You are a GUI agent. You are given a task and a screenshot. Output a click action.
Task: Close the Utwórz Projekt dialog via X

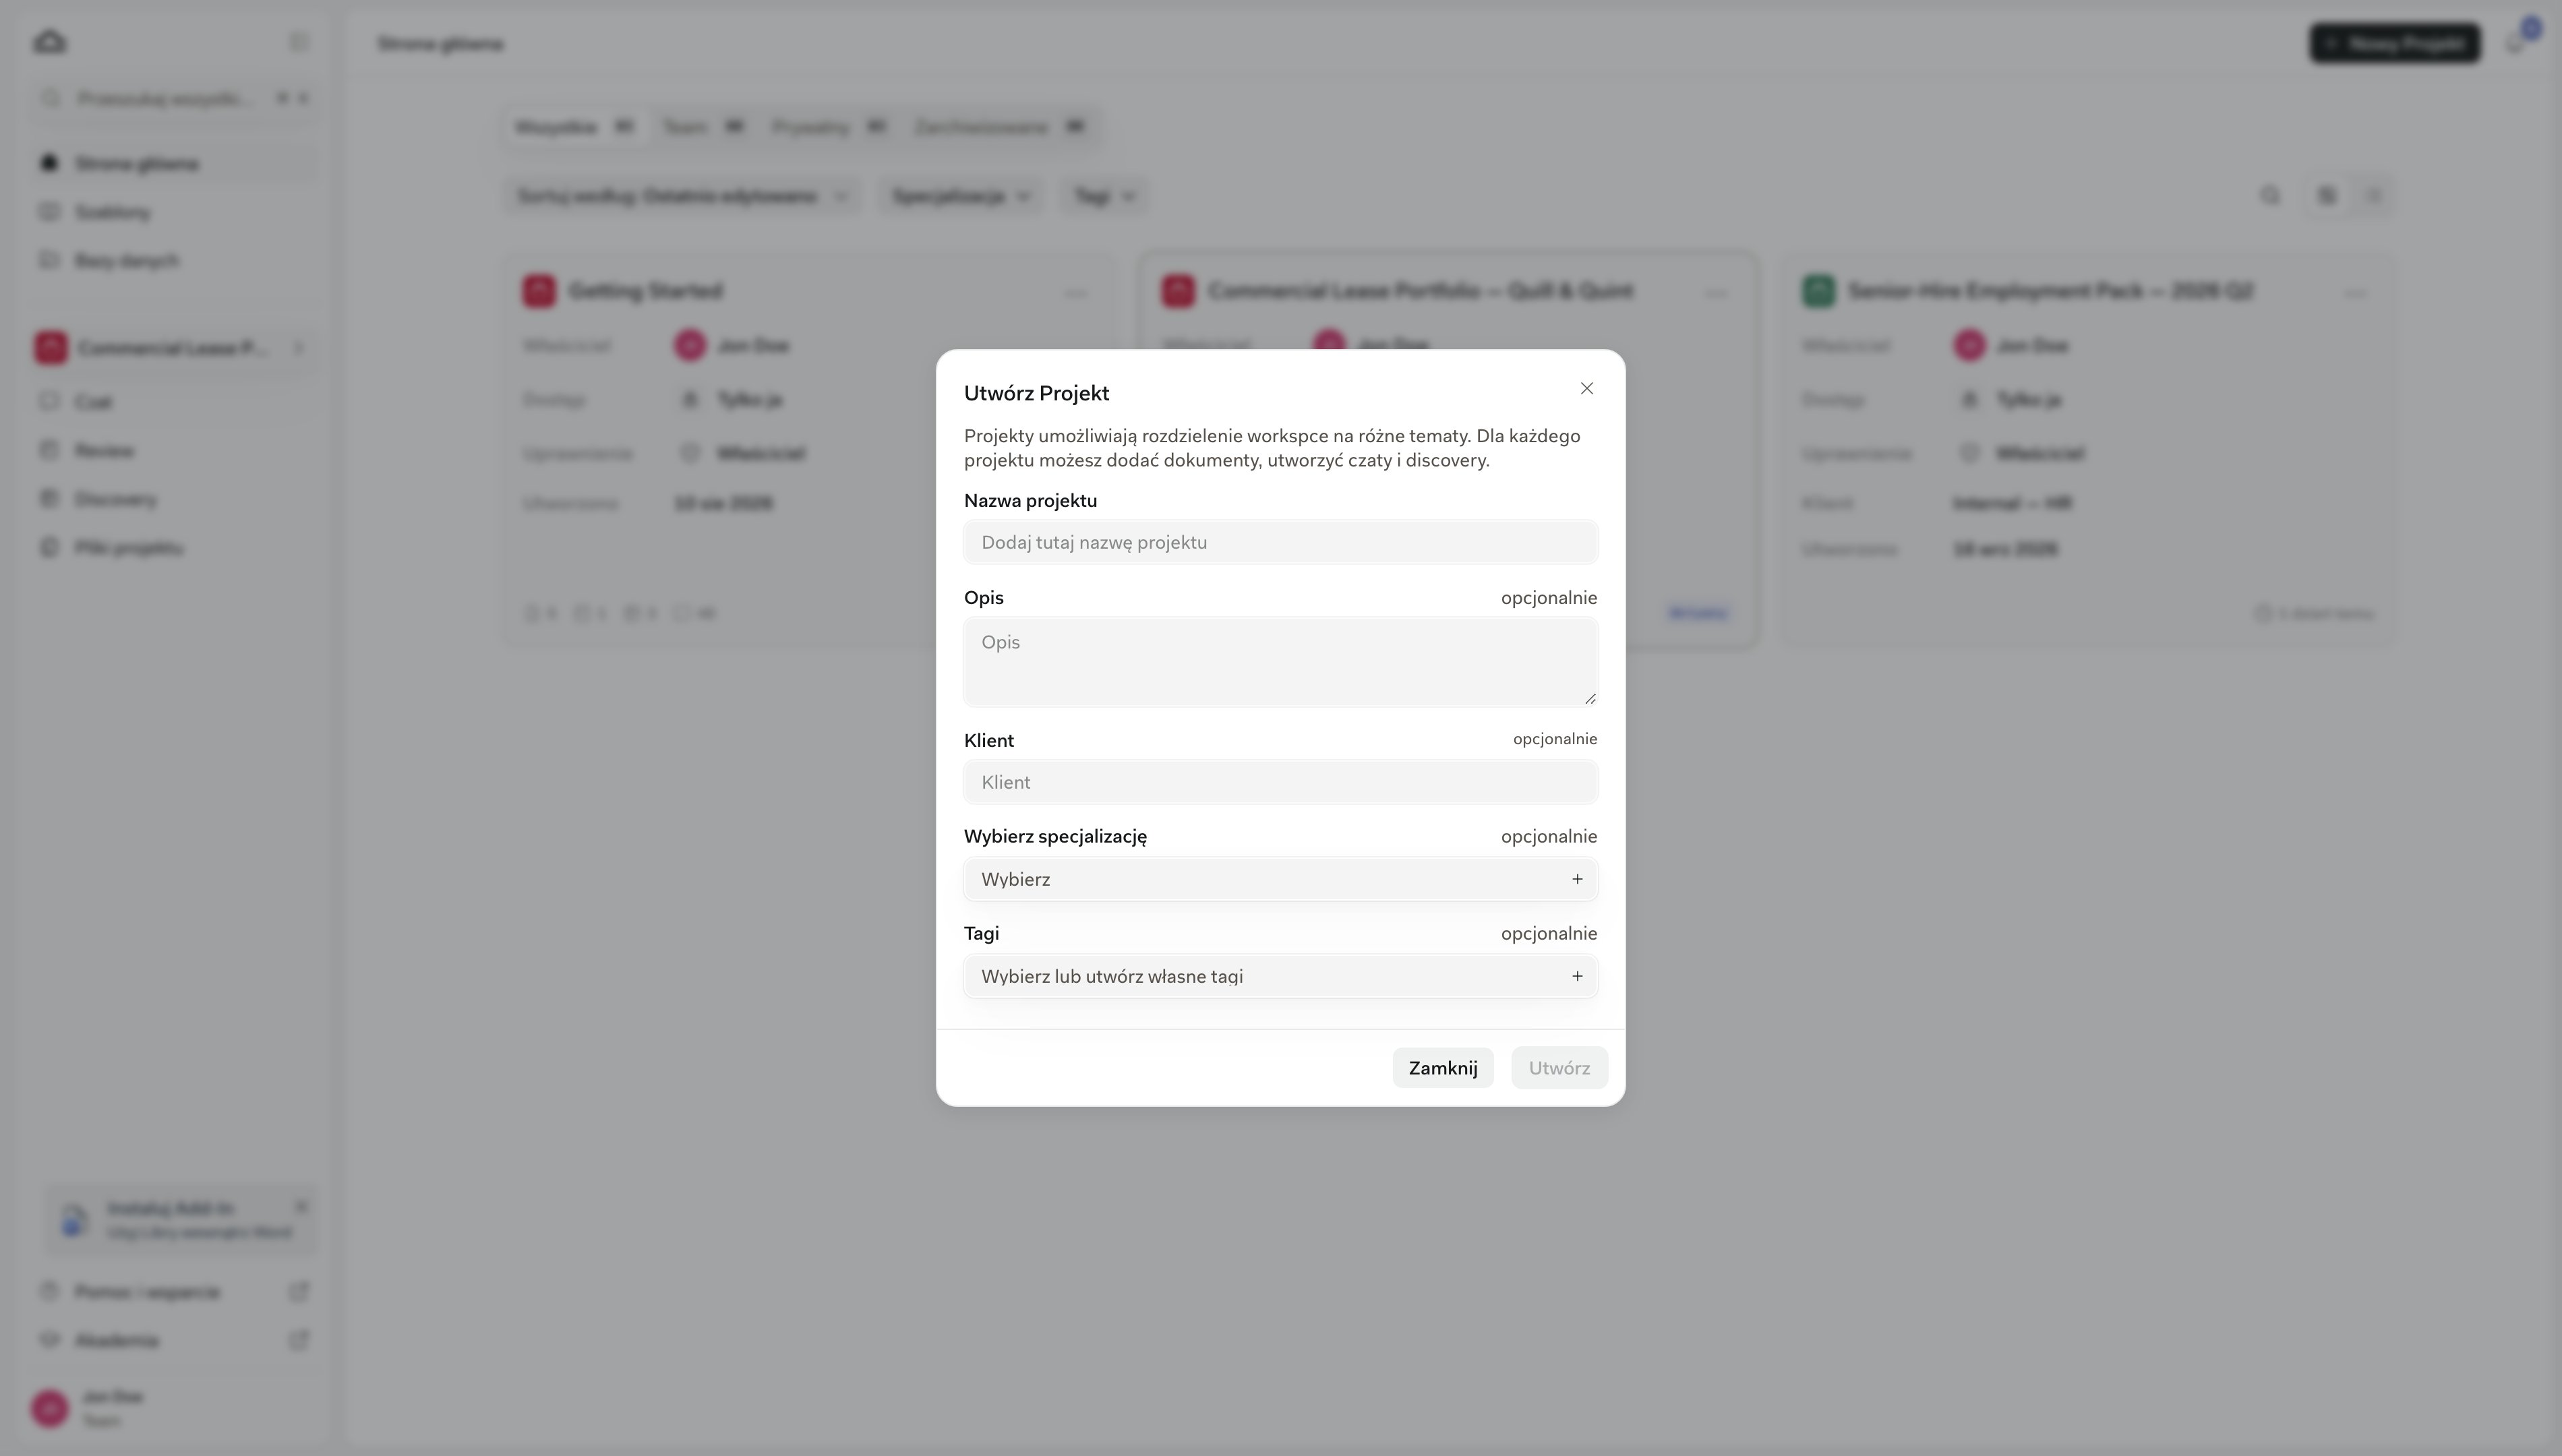click(x=1586, y=388)
